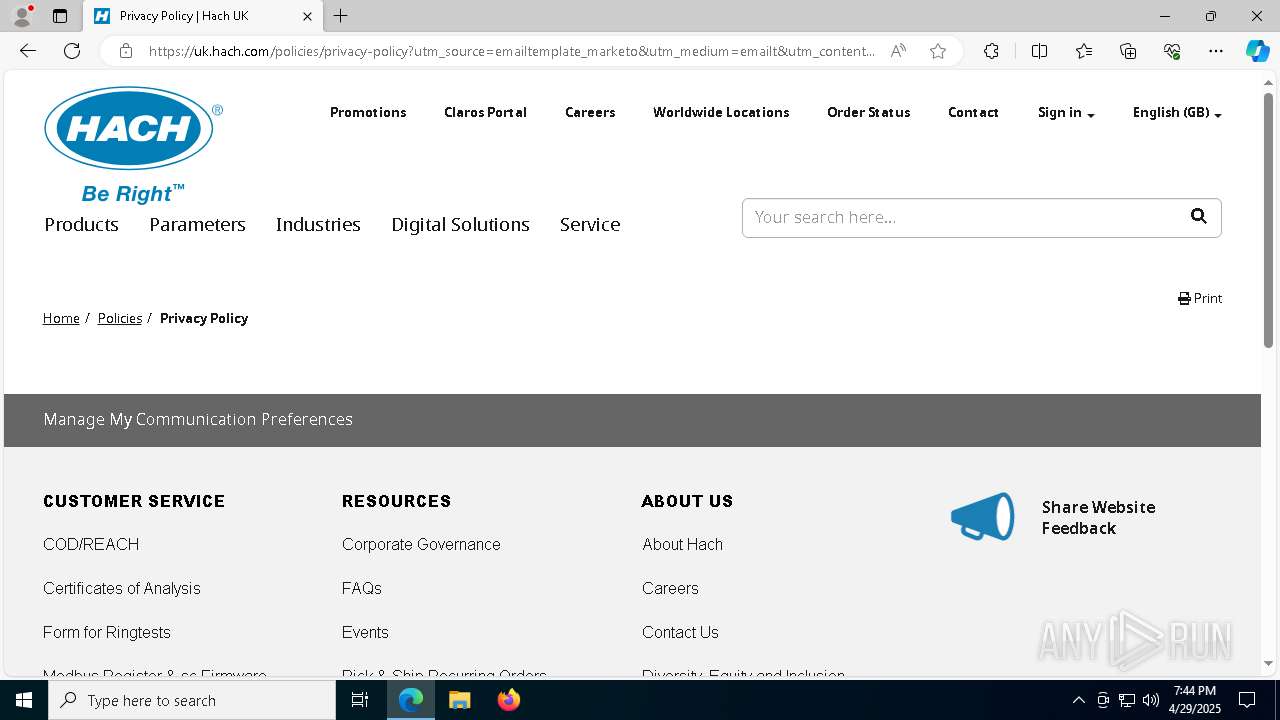Image resolution: width=1280 pixels, height=720 pixels.
Task: Open About Hach link
Action: point(682,544)
